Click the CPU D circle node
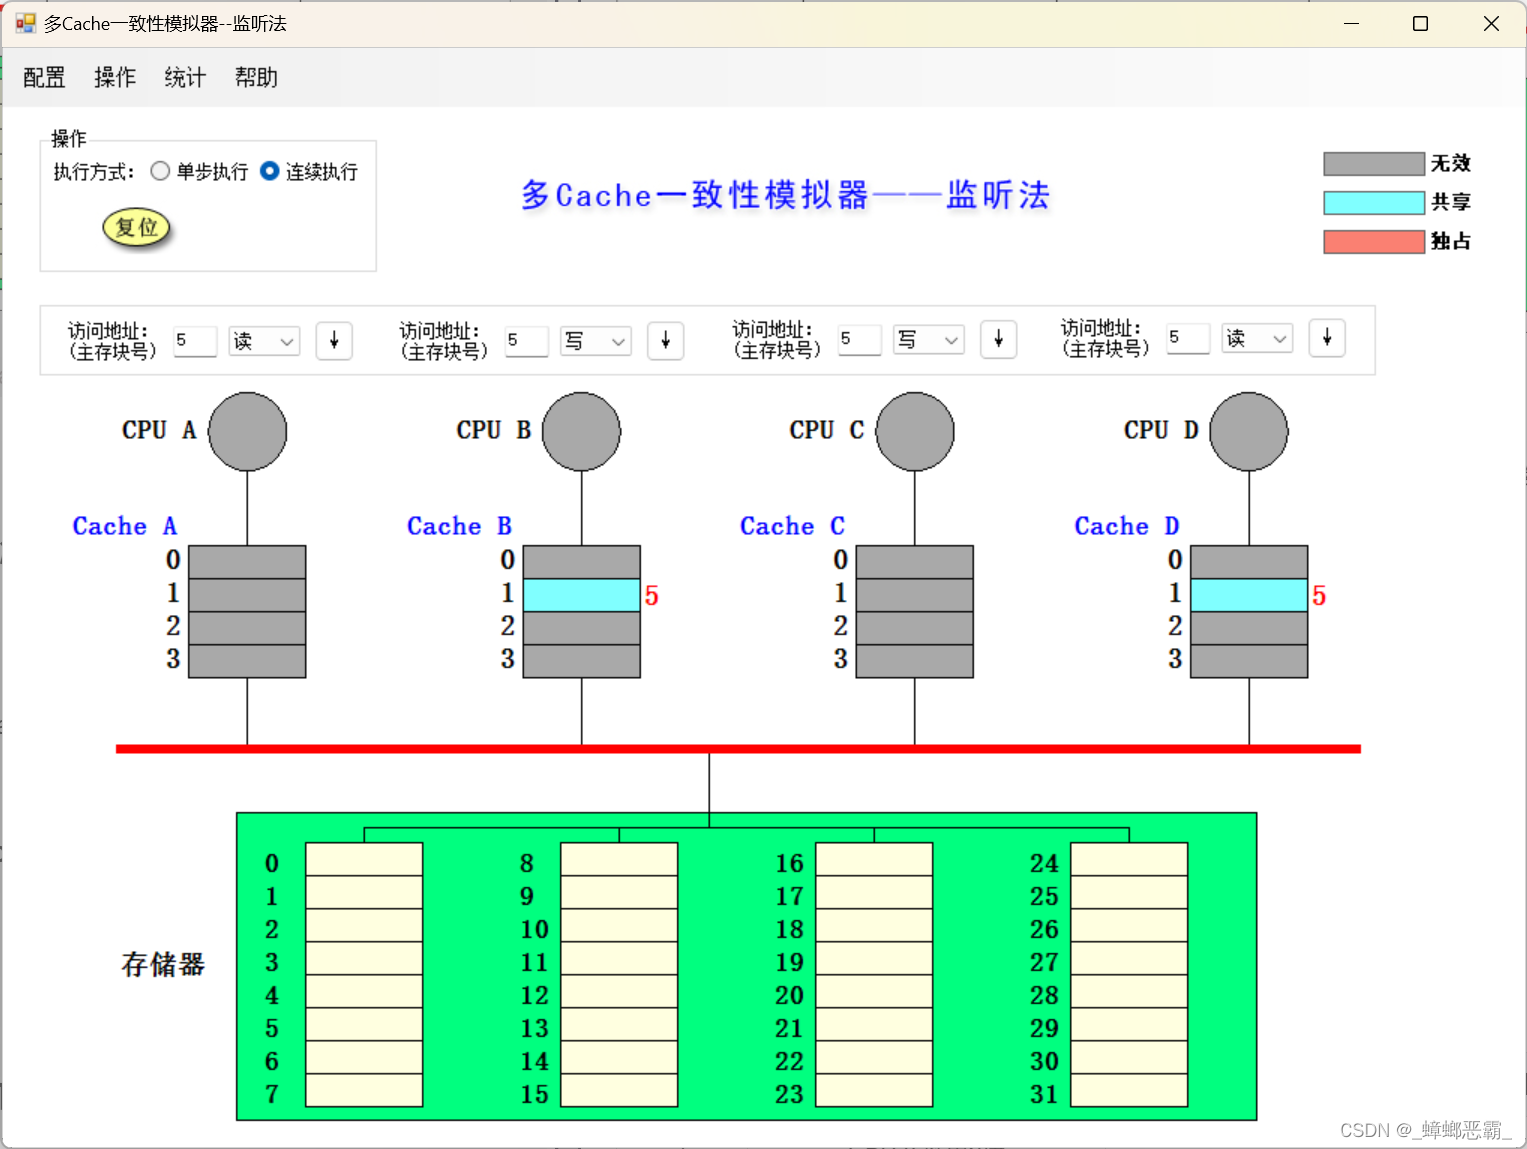The width and height of the screenshot is (1527, 1149). [1249, 431]
